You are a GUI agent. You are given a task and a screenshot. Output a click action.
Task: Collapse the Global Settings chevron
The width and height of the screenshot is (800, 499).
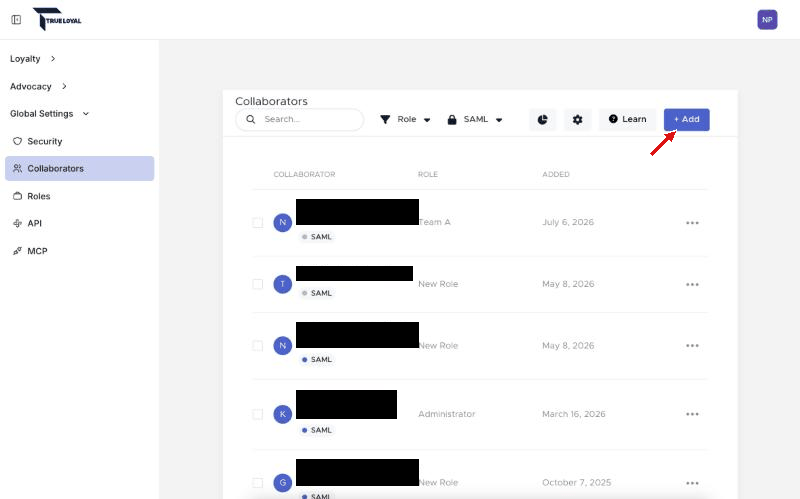tap(86, 114)
